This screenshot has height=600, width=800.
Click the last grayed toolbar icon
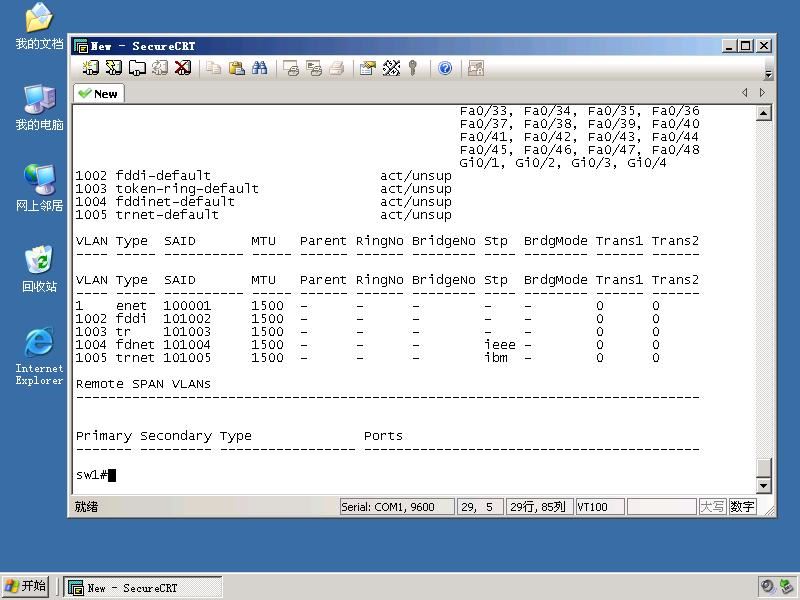point(476,68)
